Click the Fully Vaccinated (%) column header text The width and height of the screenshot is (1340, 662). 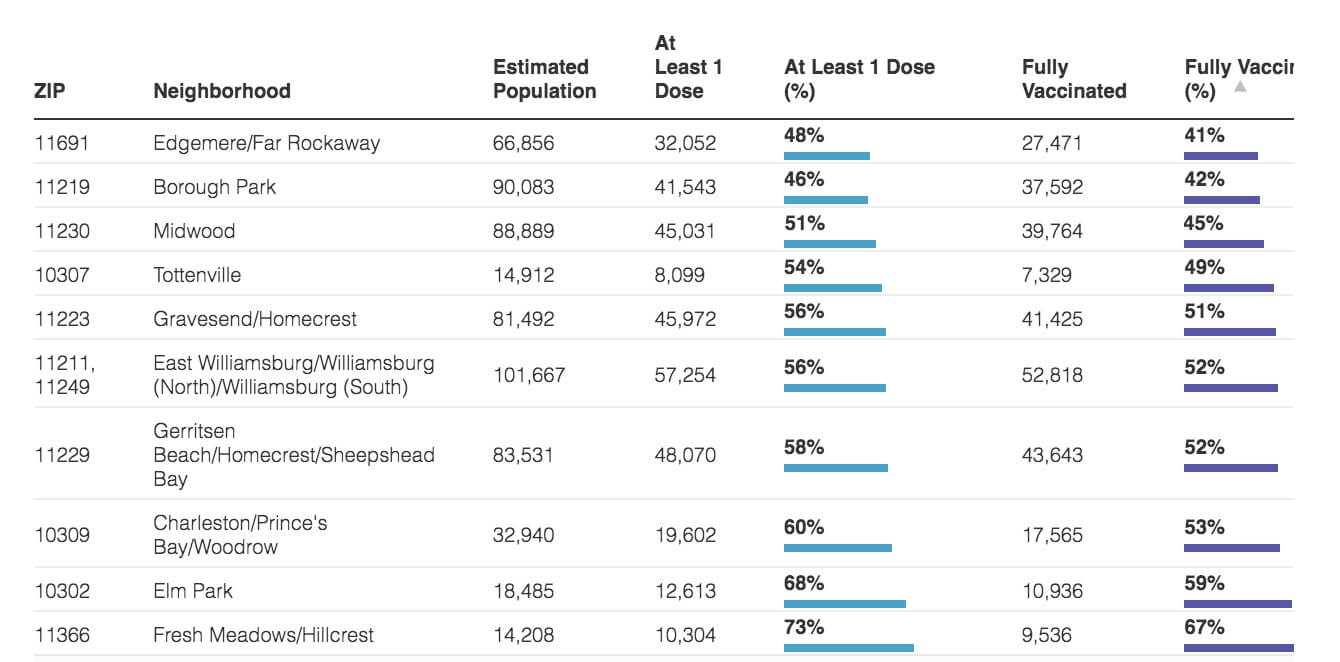(x=1238, y=68)
